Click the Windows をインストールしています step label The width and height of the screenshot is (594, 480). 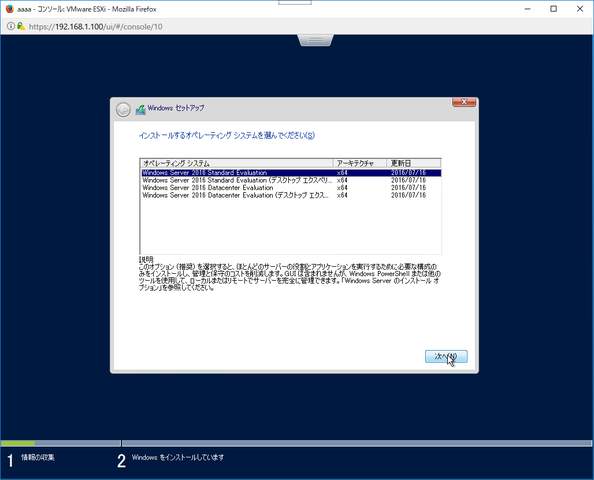(x=178, y=458)
